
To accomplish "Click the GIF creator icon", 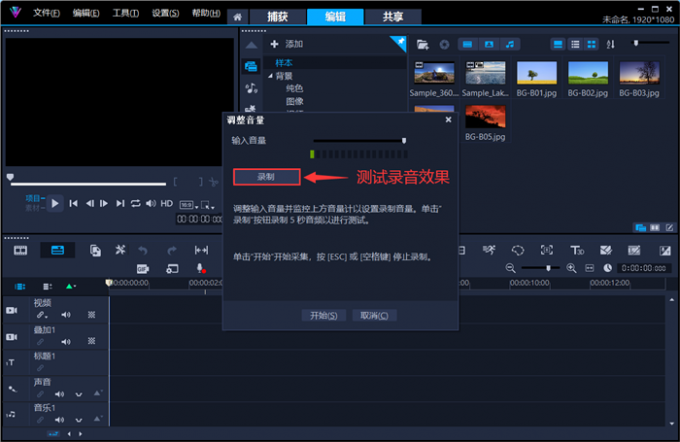I will [x=143, y=269].
